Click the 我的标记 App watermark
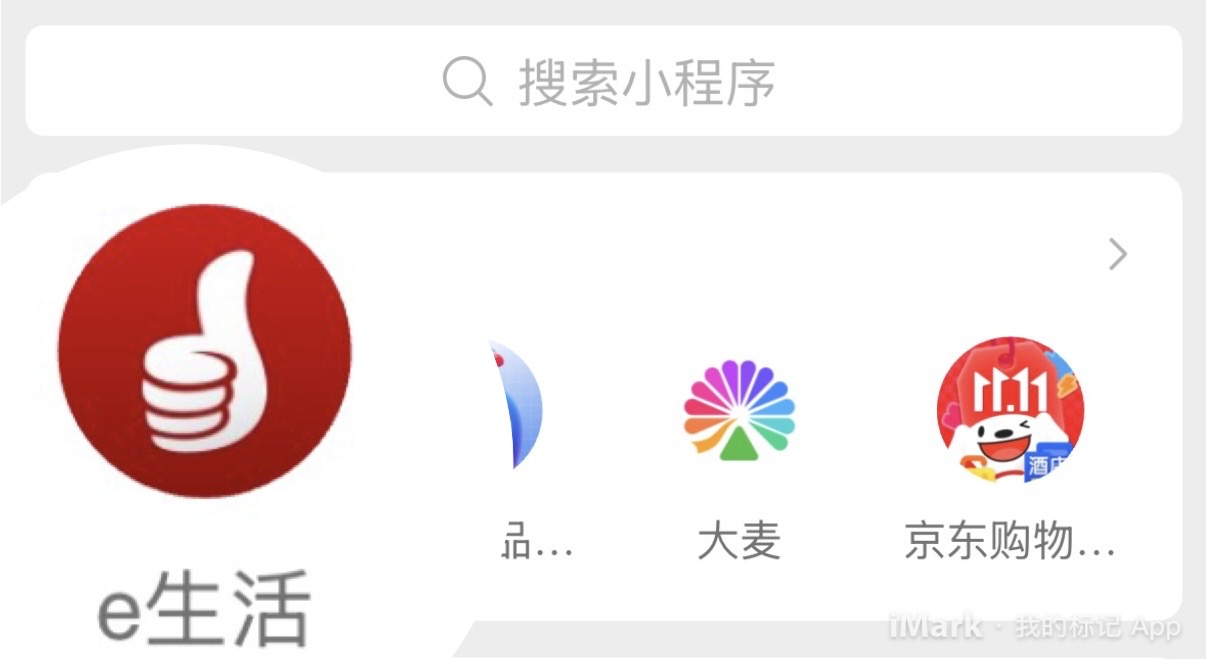Viewport: 1206px width, 660px height. (x=1098, y=628)
